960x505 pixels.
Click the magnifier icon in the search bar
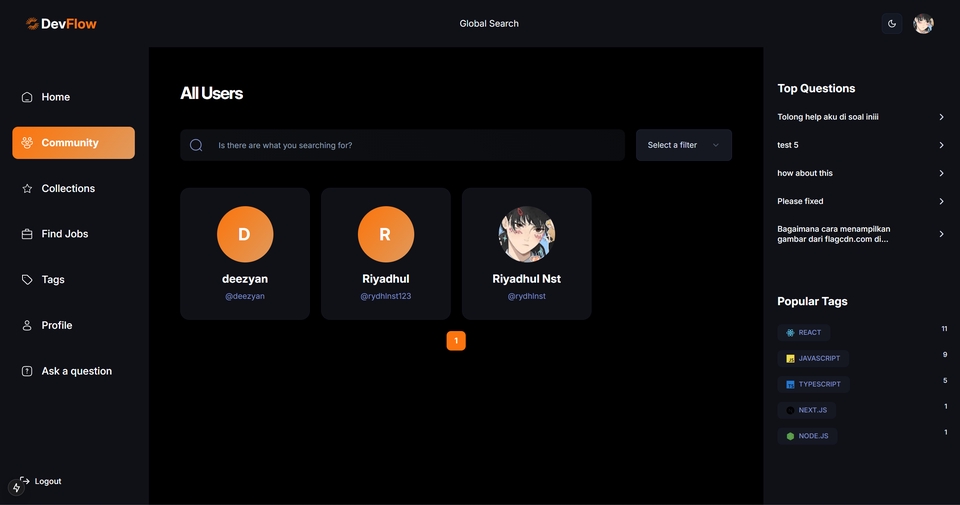[196, 145]
